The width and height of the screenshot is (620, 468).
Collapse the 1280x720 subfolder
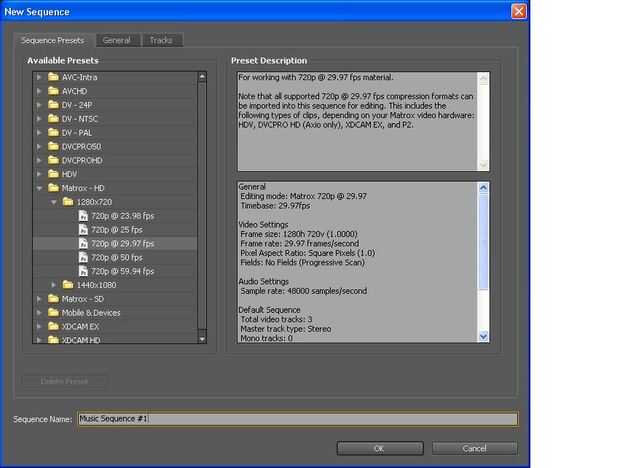53,202
